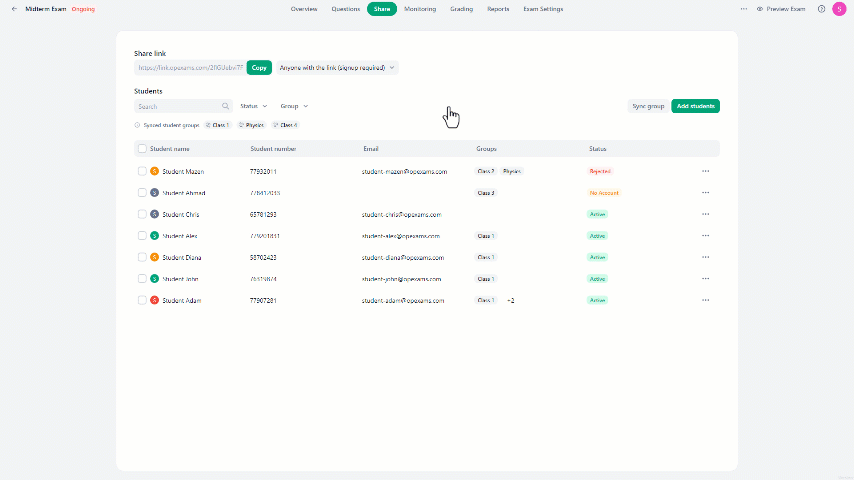Open the pink user profile avatar
Image resolution: width=854 pixels, height=480 pixels.
839,9
